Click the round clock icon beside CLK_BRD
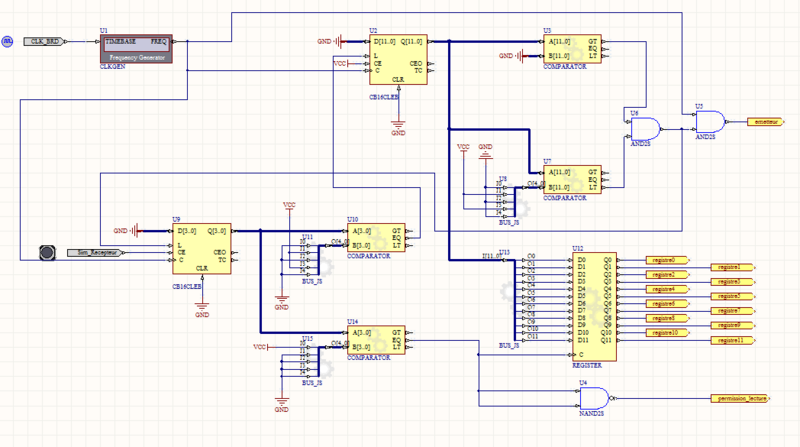This screenshot has width=800, height=447. (7, 41)
